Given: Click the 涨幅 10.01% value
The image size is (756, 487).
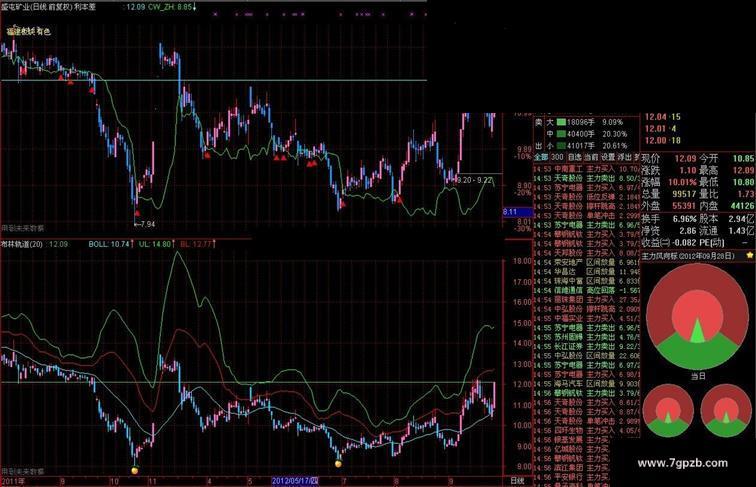Looking at the screenshot, I should (x=682, y=182).
